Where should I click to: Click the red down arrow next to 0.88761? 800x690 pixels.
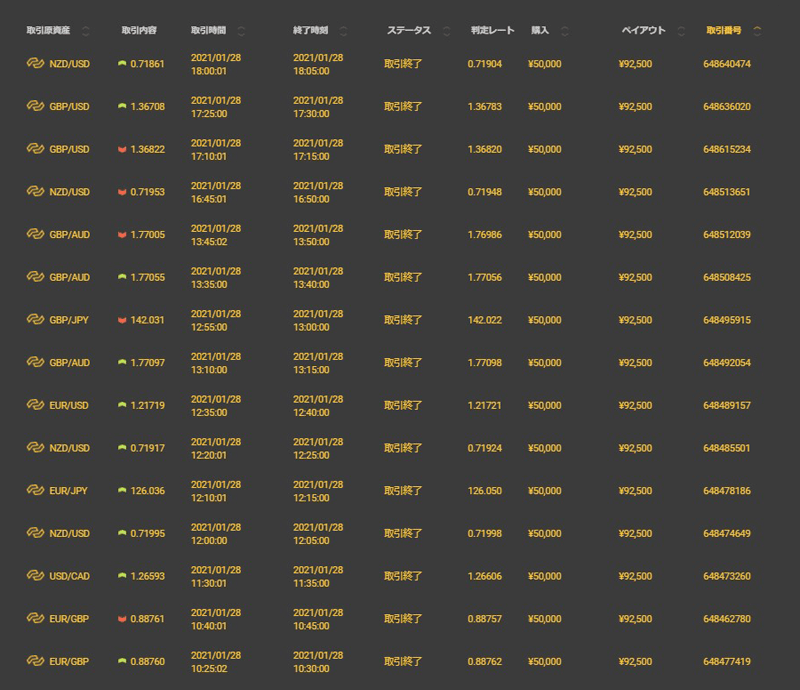pos(122,619)
